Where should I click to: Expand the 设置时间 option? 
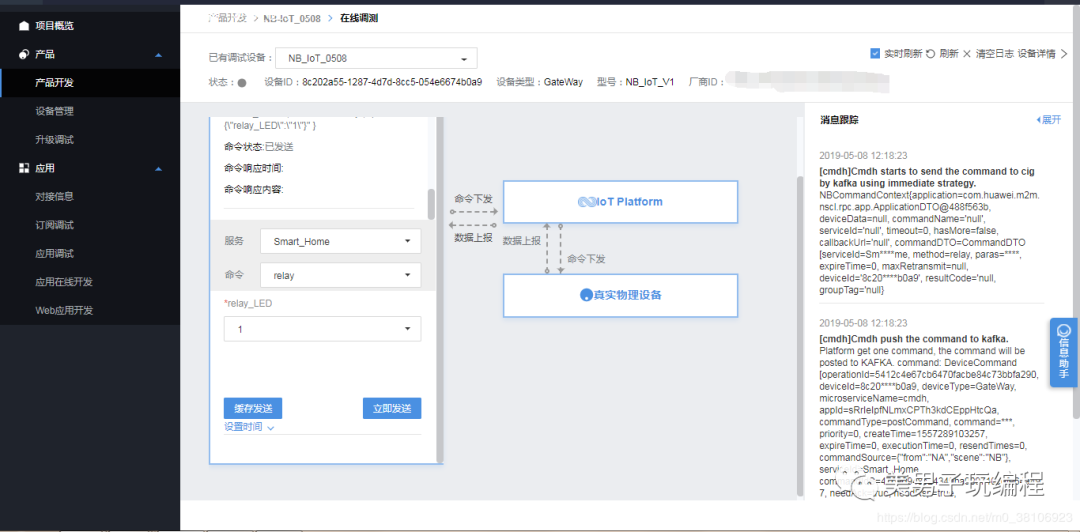pos(249,427)
